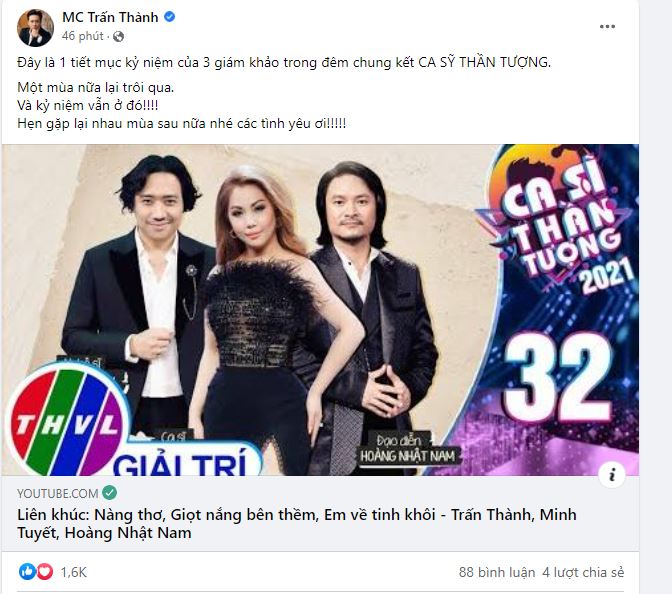This screenshot has height=594, width=672.
Task: Click the green YouTube verified checkmark
Action: [109, 493]
